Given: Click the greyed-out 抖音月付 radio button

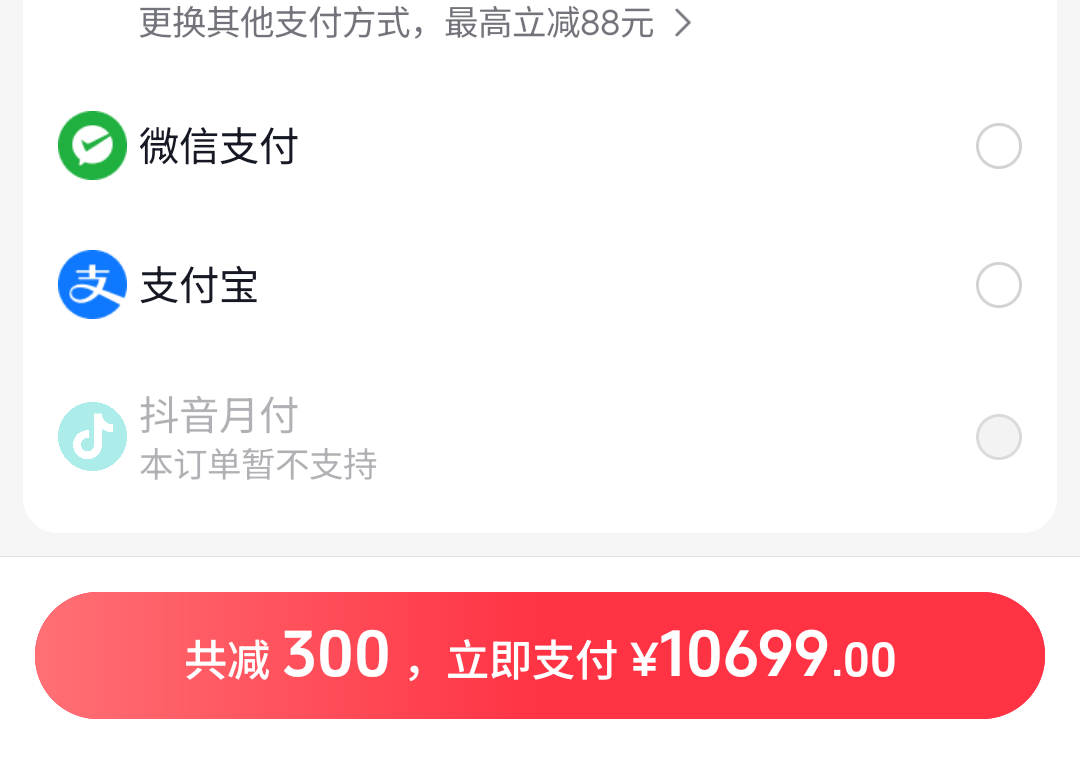Looking at the screenshot, I should click(998, 437).
